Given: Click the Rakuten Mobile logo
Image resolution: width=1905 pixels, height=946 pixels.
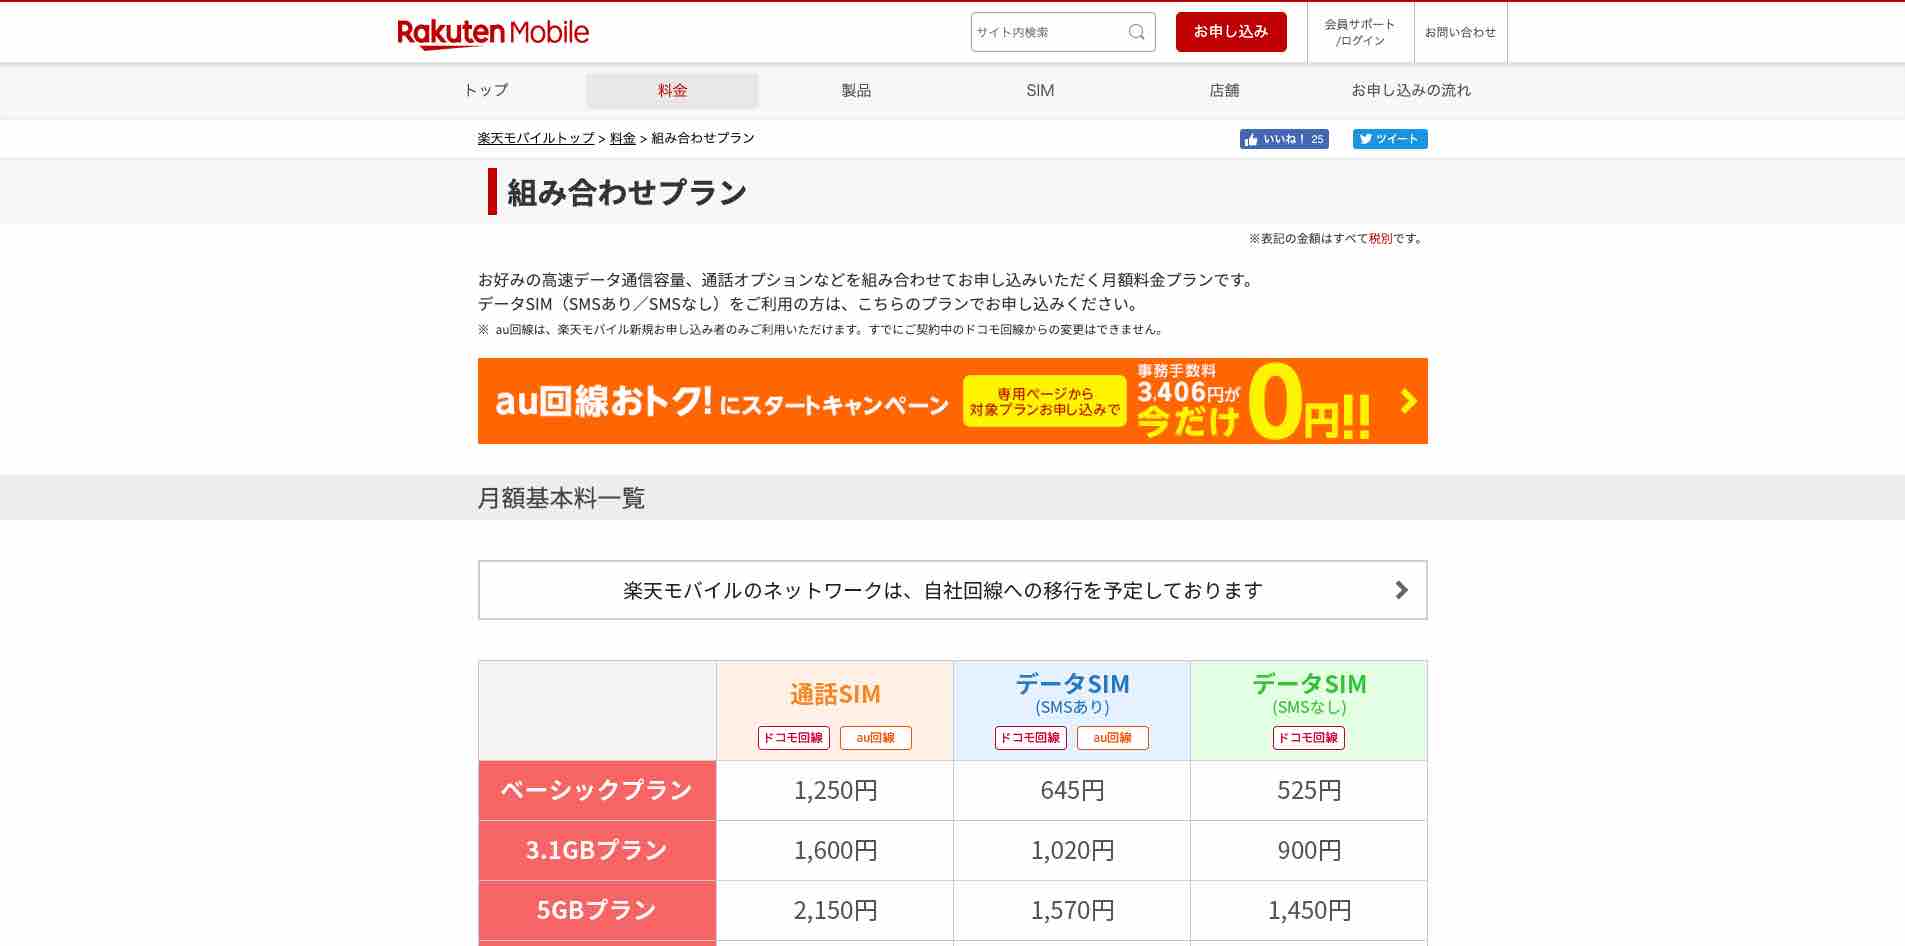Looking at the screenshot, I should coord(493,33).
